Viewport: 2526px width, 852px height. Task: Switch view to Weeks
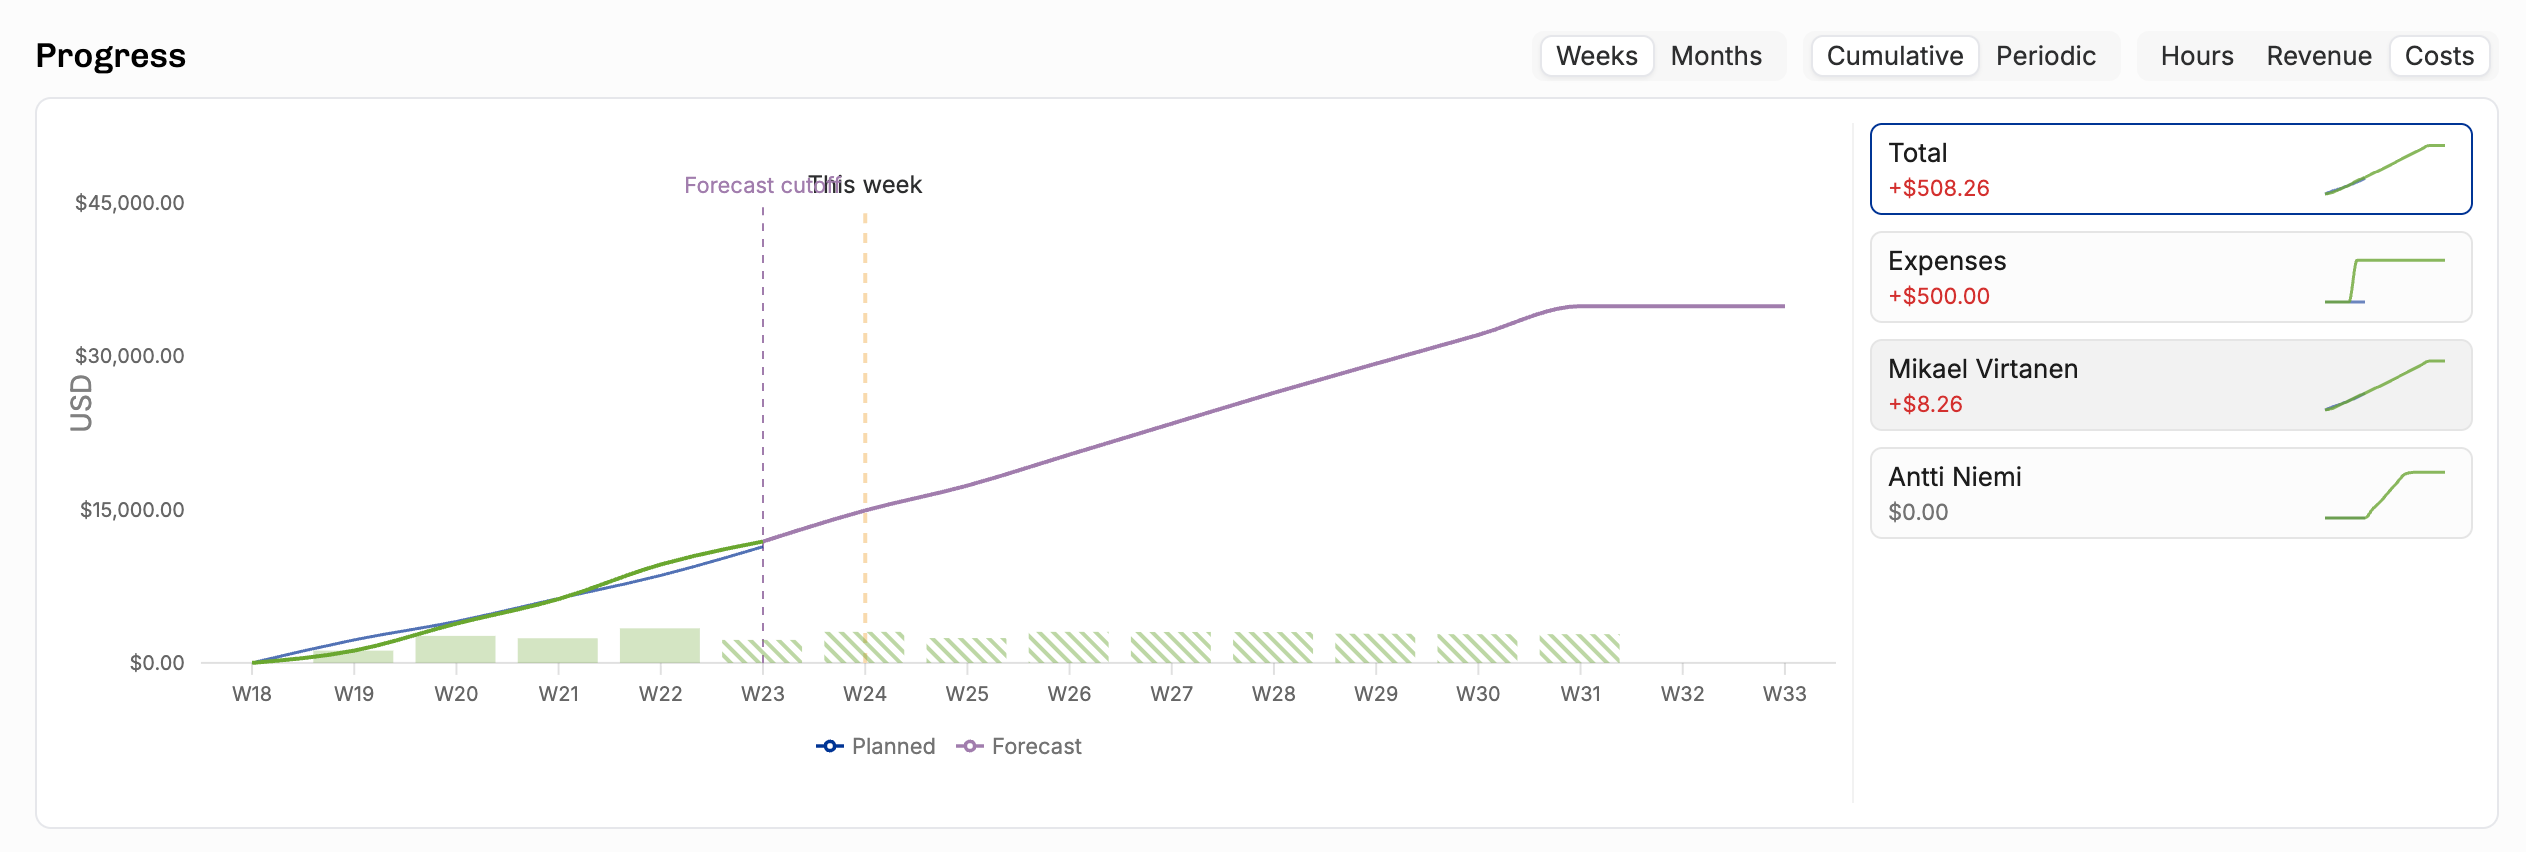point(1596,56)
